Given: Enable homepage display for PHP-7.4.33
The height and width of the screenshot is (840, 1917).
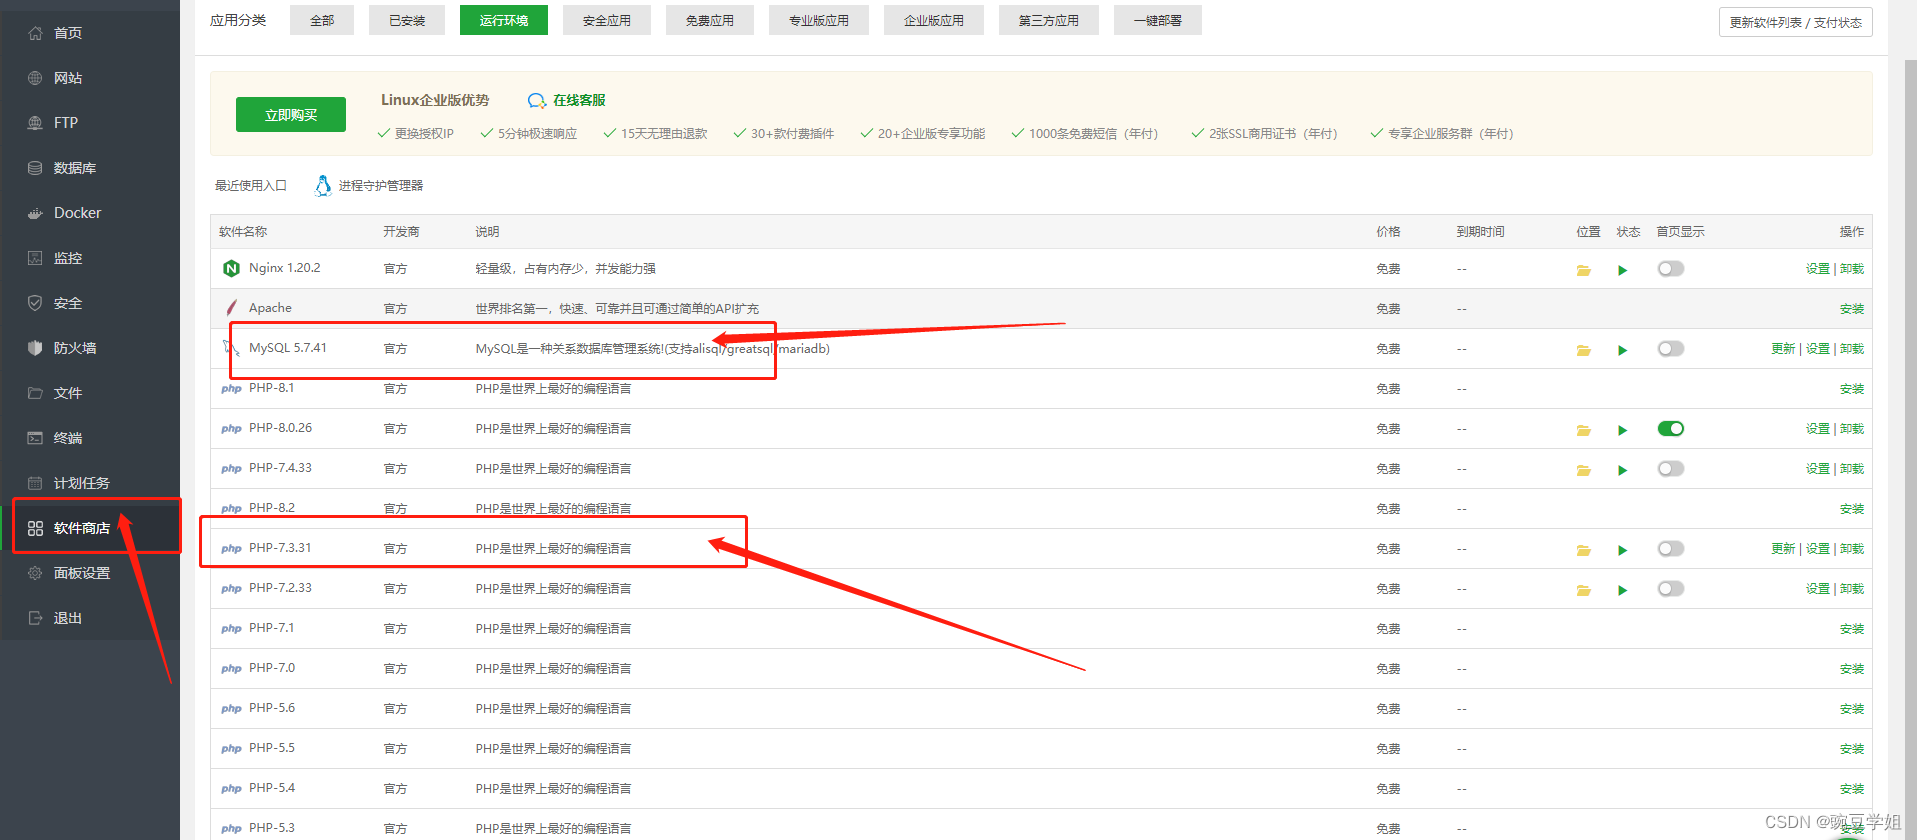Looking at the screenshot, I should pyautogui.click(x=1671, y=468).
